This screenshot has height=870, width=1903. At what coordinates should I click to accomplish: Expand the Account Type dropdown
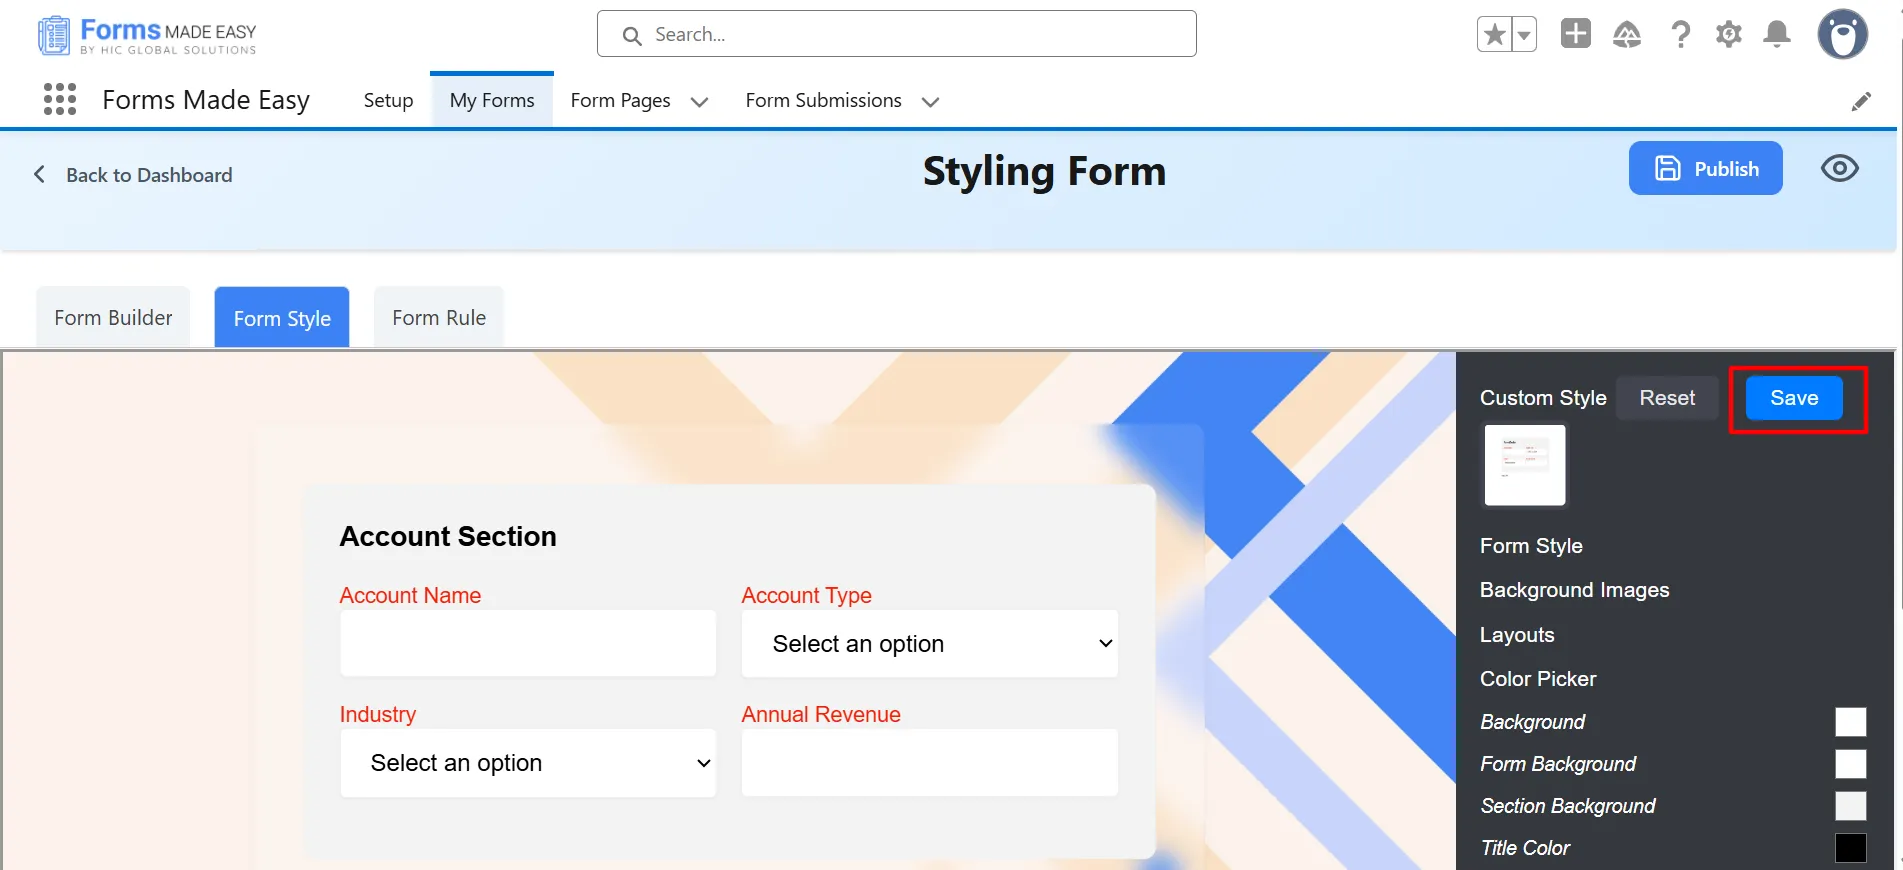929,644
